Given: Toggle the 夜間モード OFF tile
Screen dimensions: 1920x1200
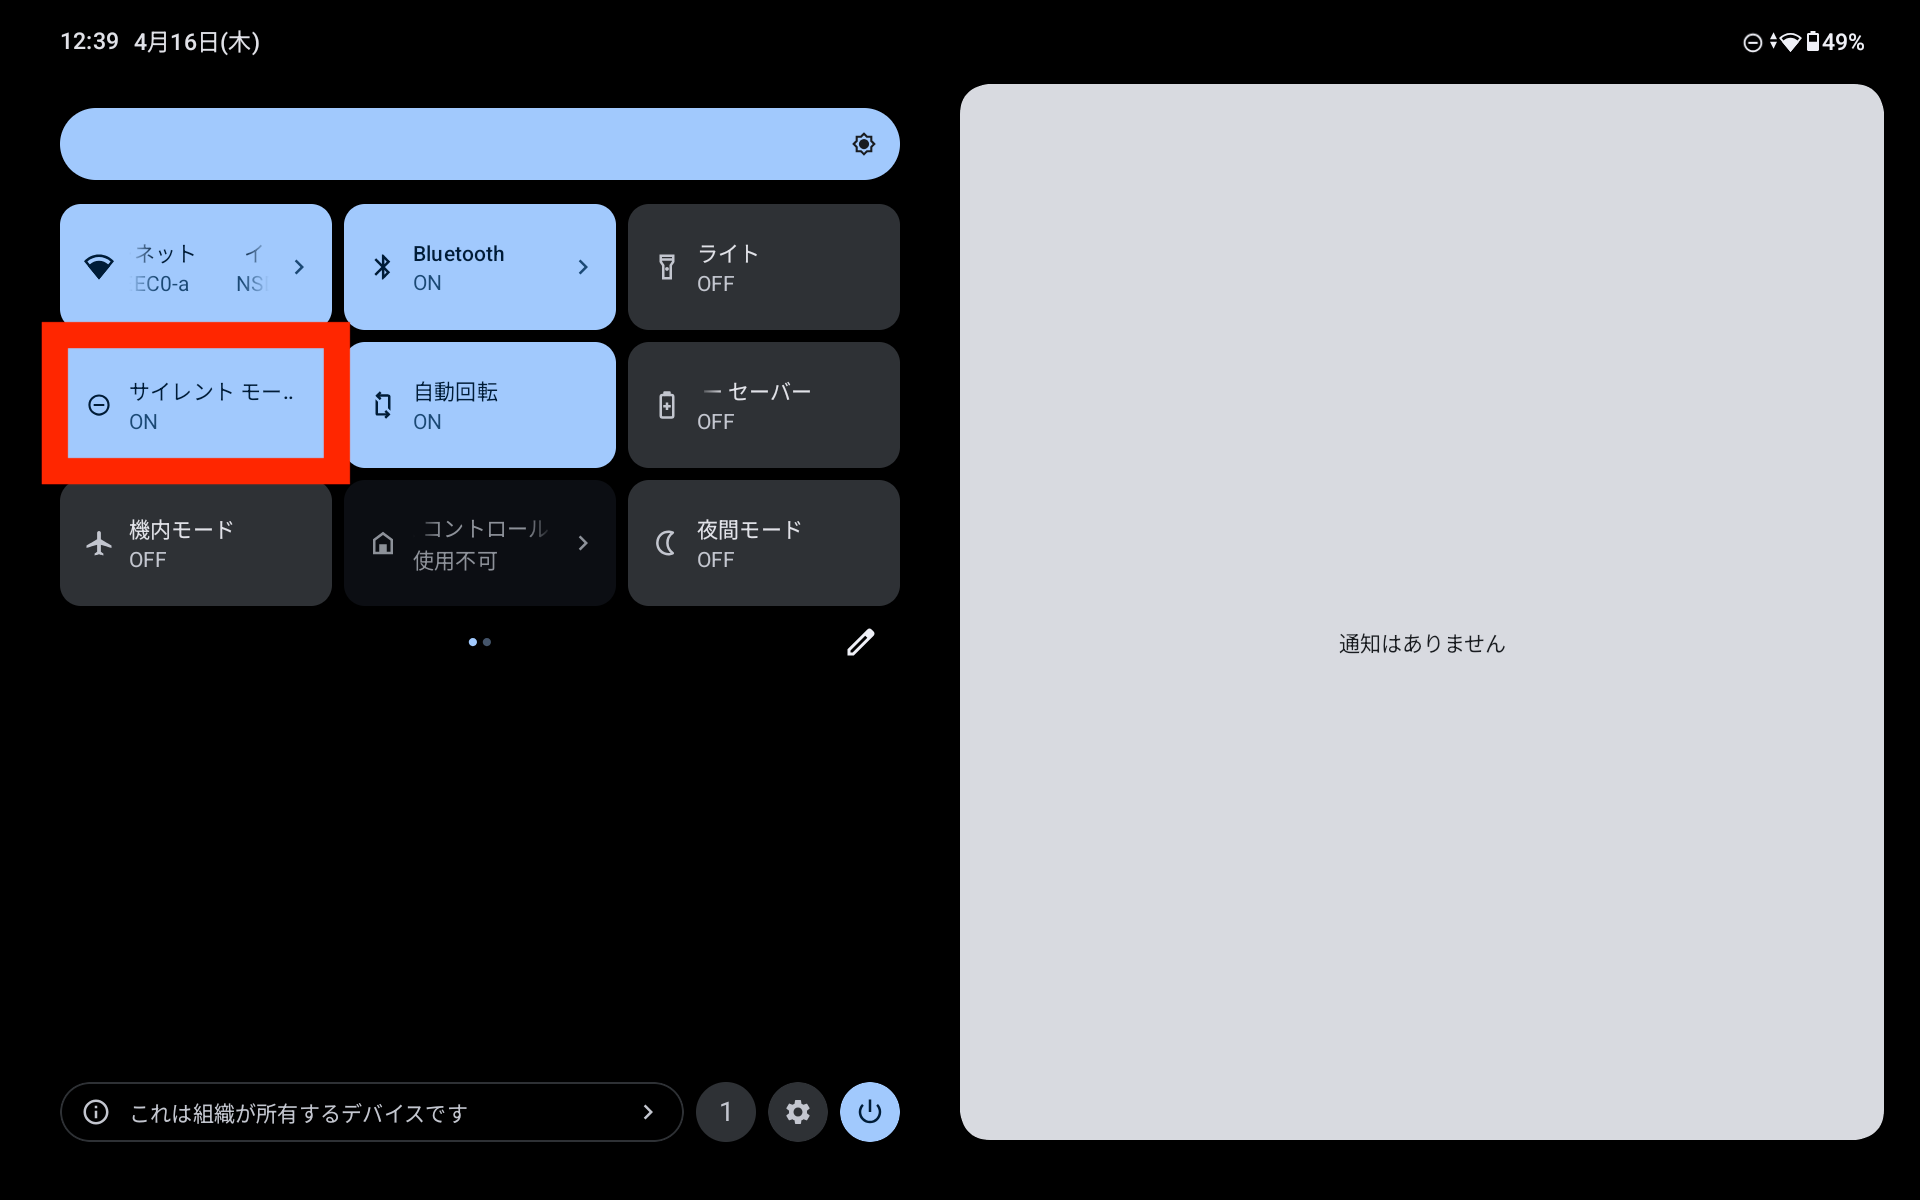Looking at the screenshot, I should pyautogui.click(x=764, y=543).
